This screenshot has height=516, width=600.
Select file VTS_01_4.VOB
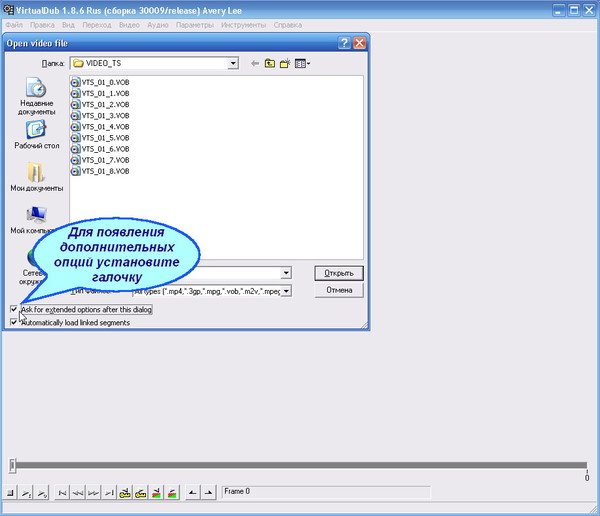tap(100, 127)
